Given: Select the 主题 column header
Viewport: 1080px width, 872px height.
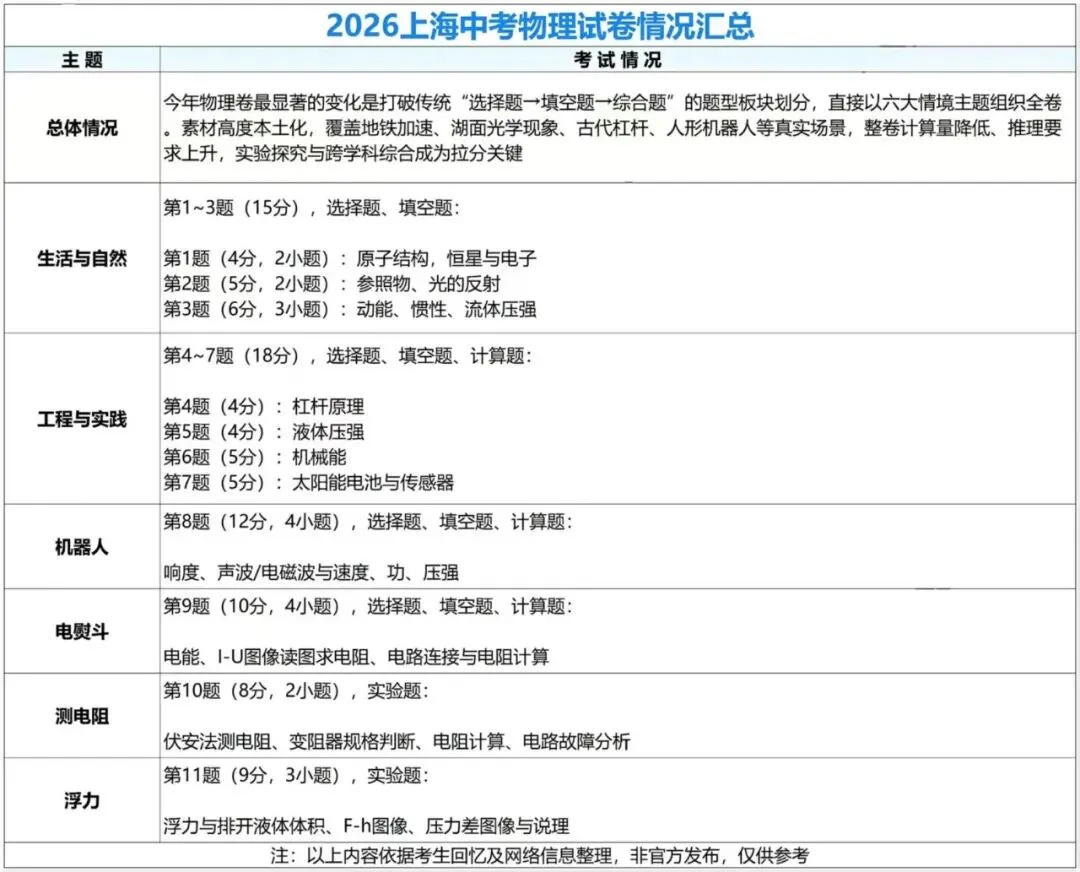Looking at the screenshot, I should pos(82,60).
